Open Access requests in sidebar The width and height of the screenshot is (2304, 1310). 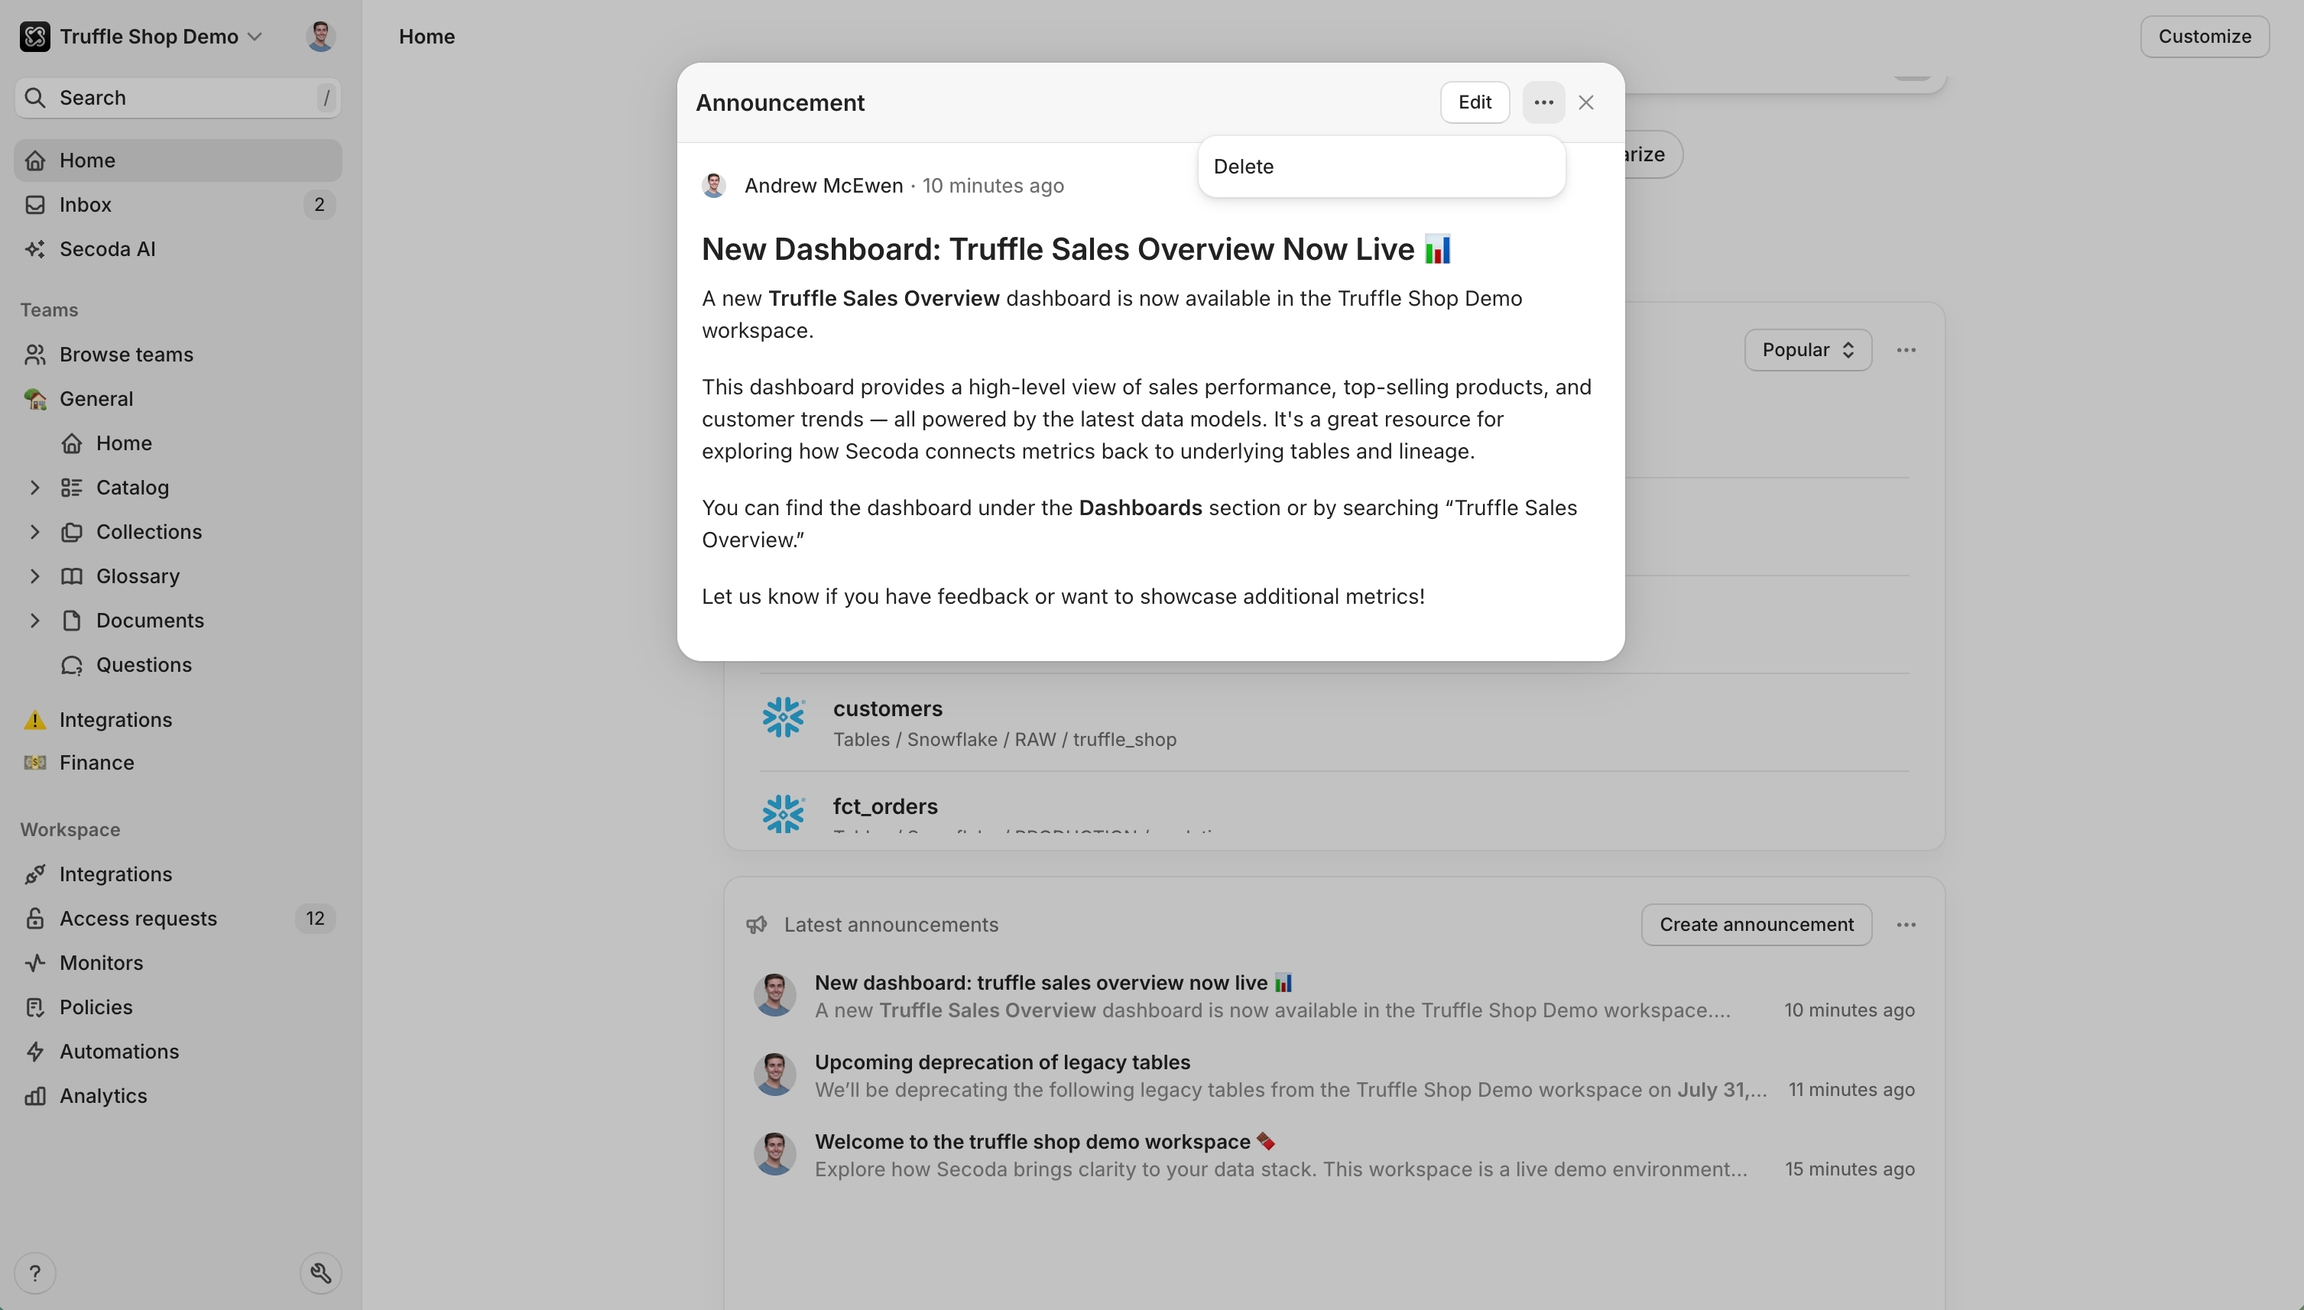pos(138,918)
